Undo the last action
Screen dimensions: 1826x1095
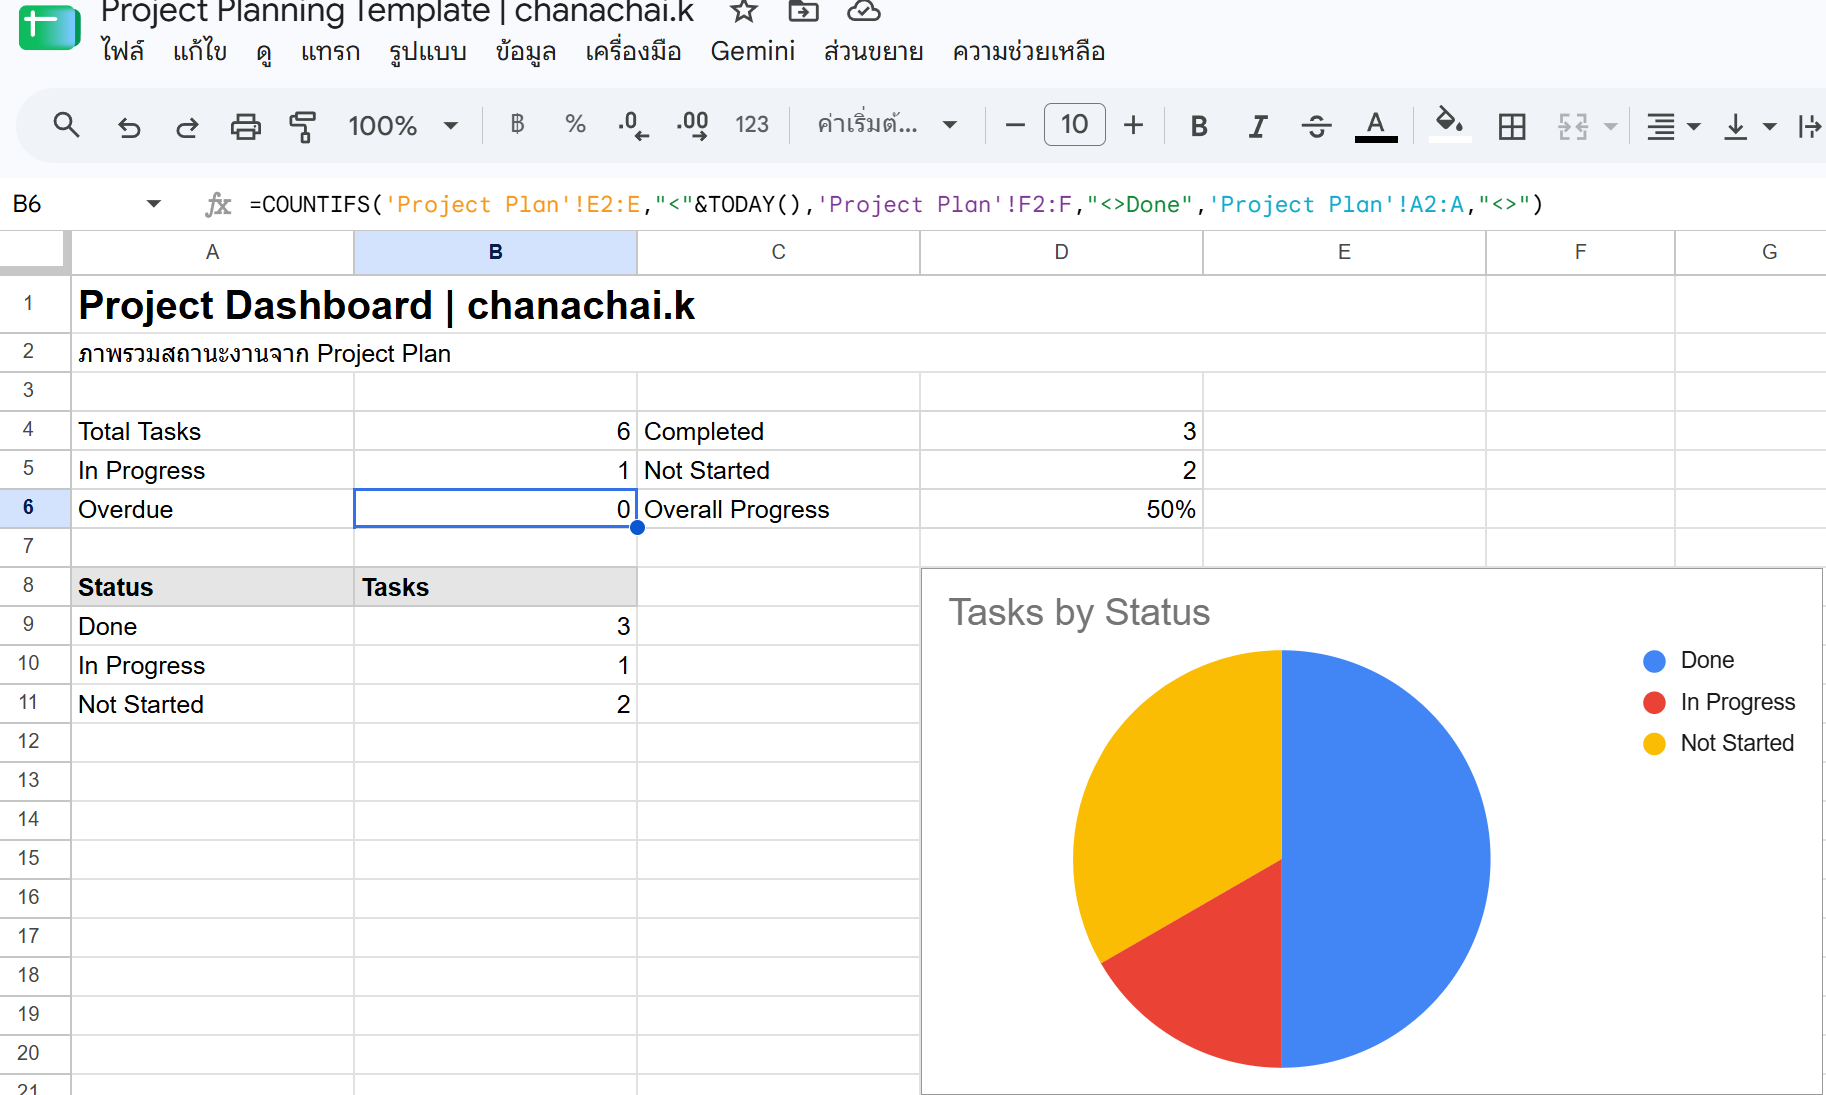pyautogui.click(x=129, y=126)
